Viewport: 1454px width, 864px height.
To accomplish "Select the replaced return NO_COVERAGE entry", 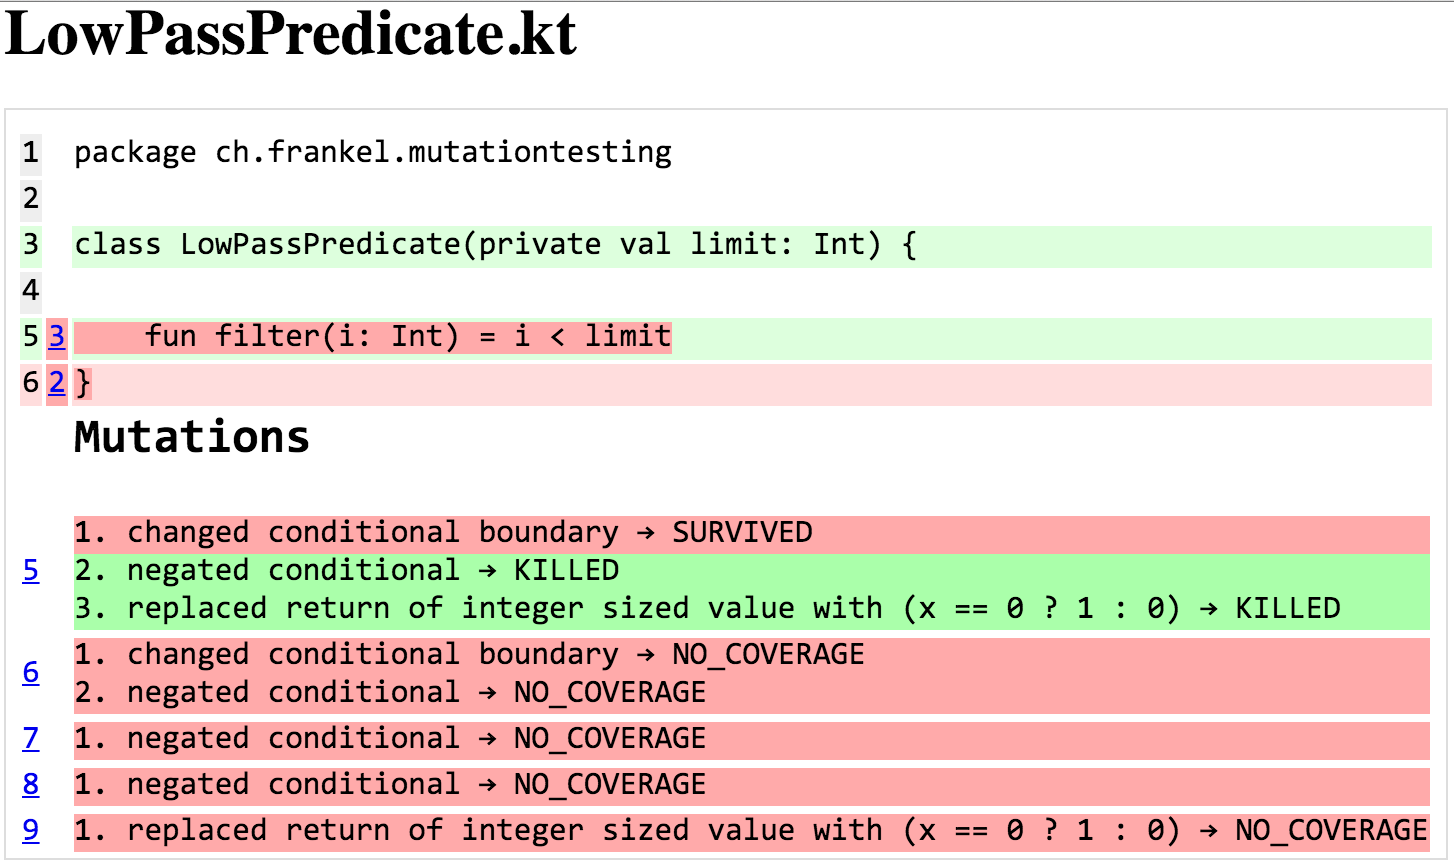I will (750, 831).
